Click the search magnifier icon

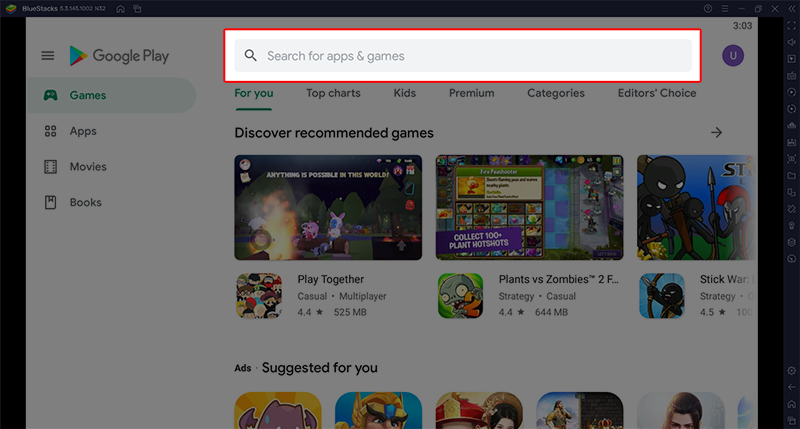250,56
